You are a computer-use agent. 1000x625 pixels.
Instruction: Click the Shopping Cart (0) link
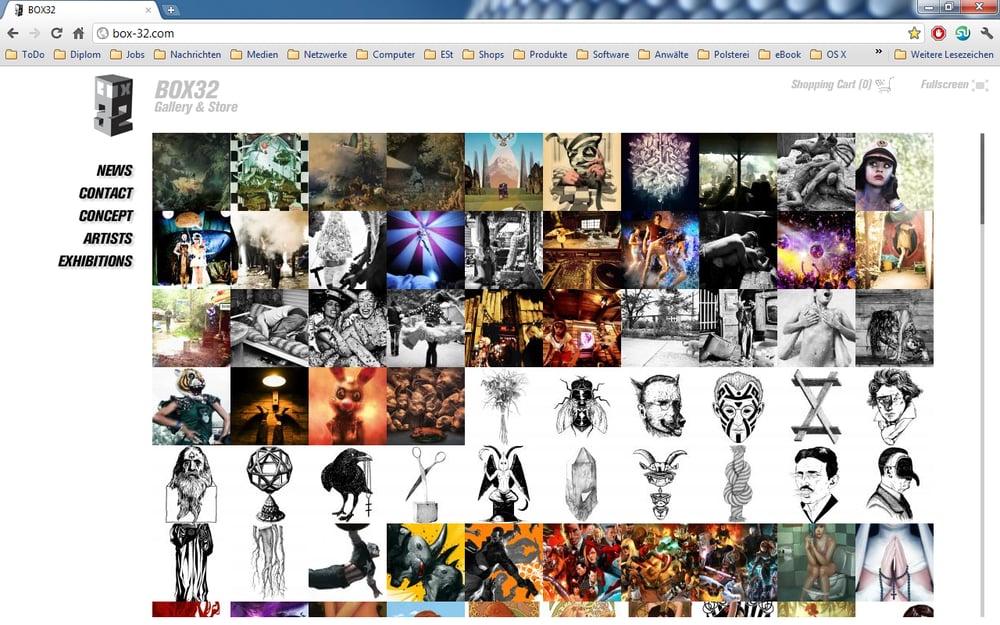coord(831,84)
